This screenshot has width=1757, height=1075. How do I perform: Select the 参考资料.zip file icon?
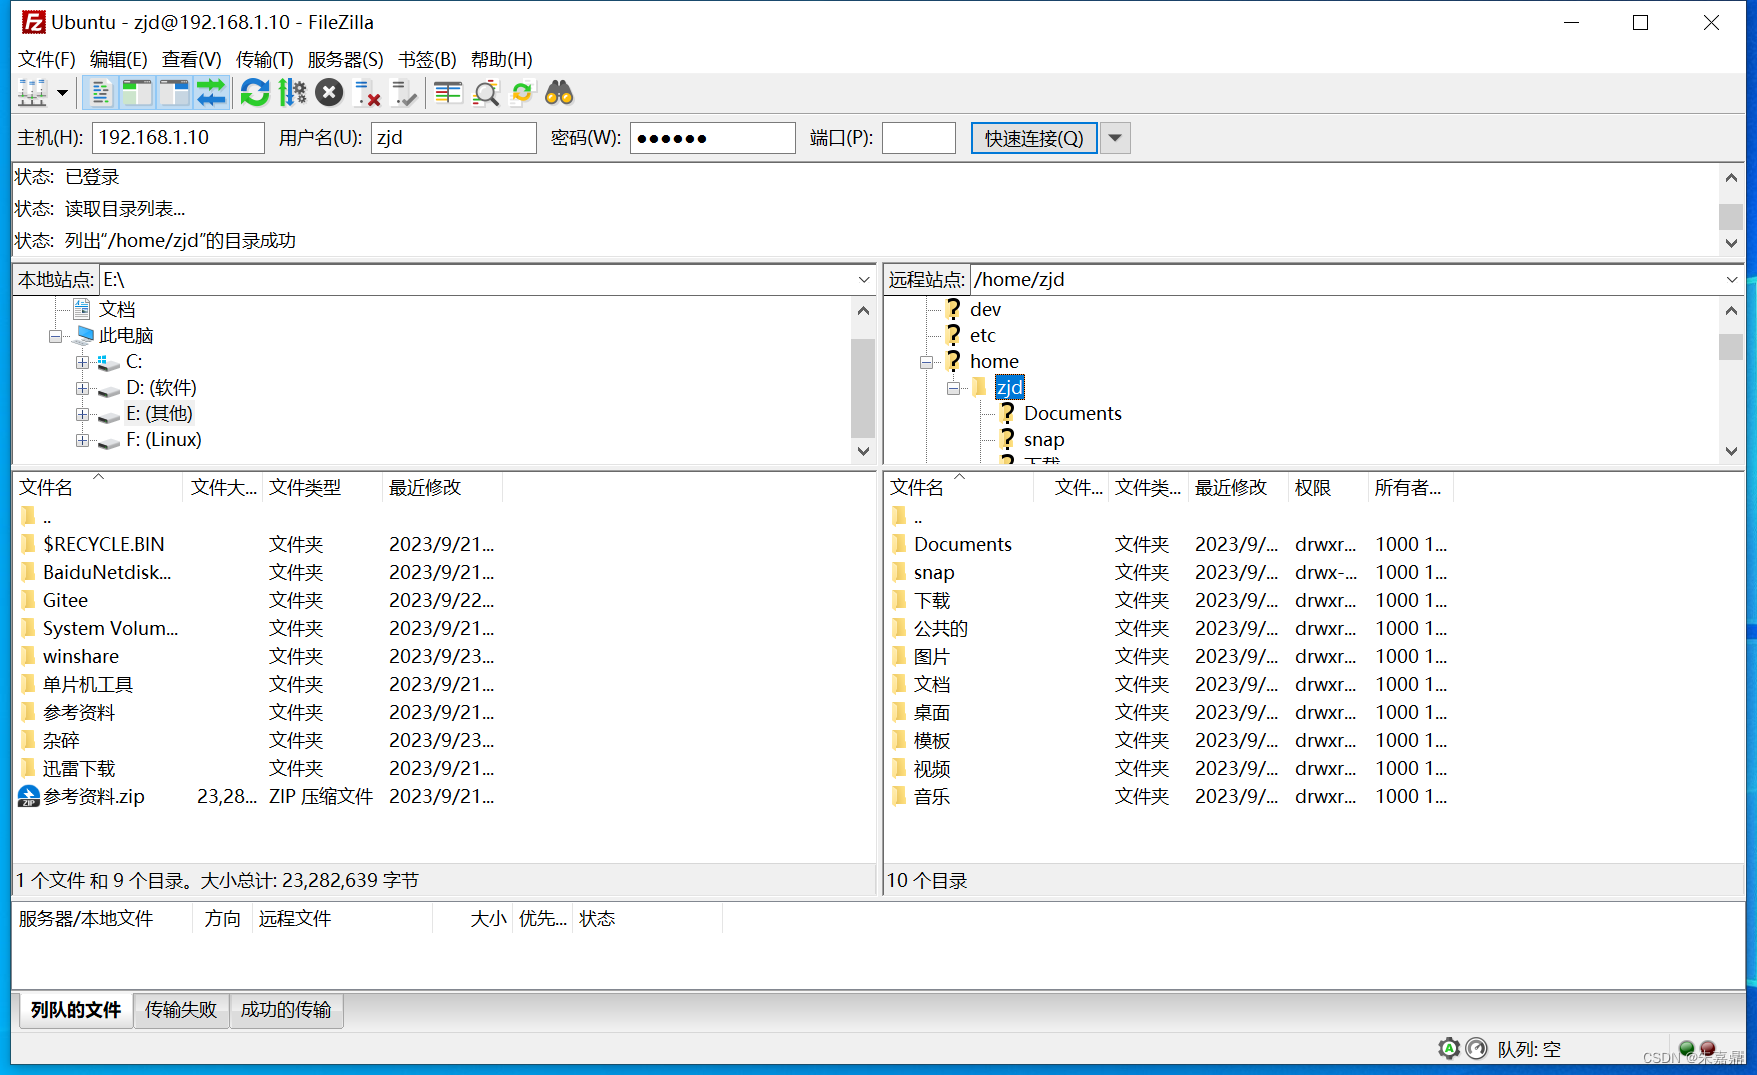tap(29, 797)
